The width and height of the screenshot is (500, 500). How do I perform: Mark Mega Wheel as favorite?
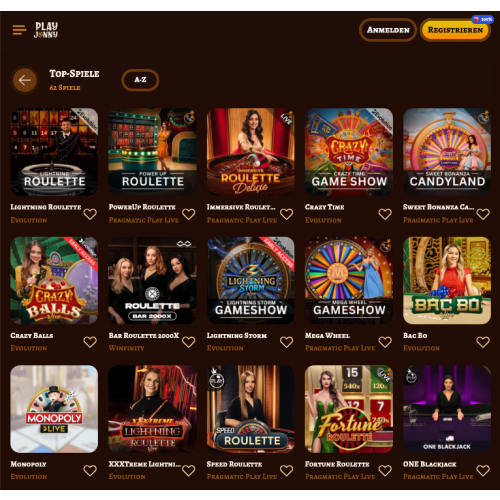[385, 342]
